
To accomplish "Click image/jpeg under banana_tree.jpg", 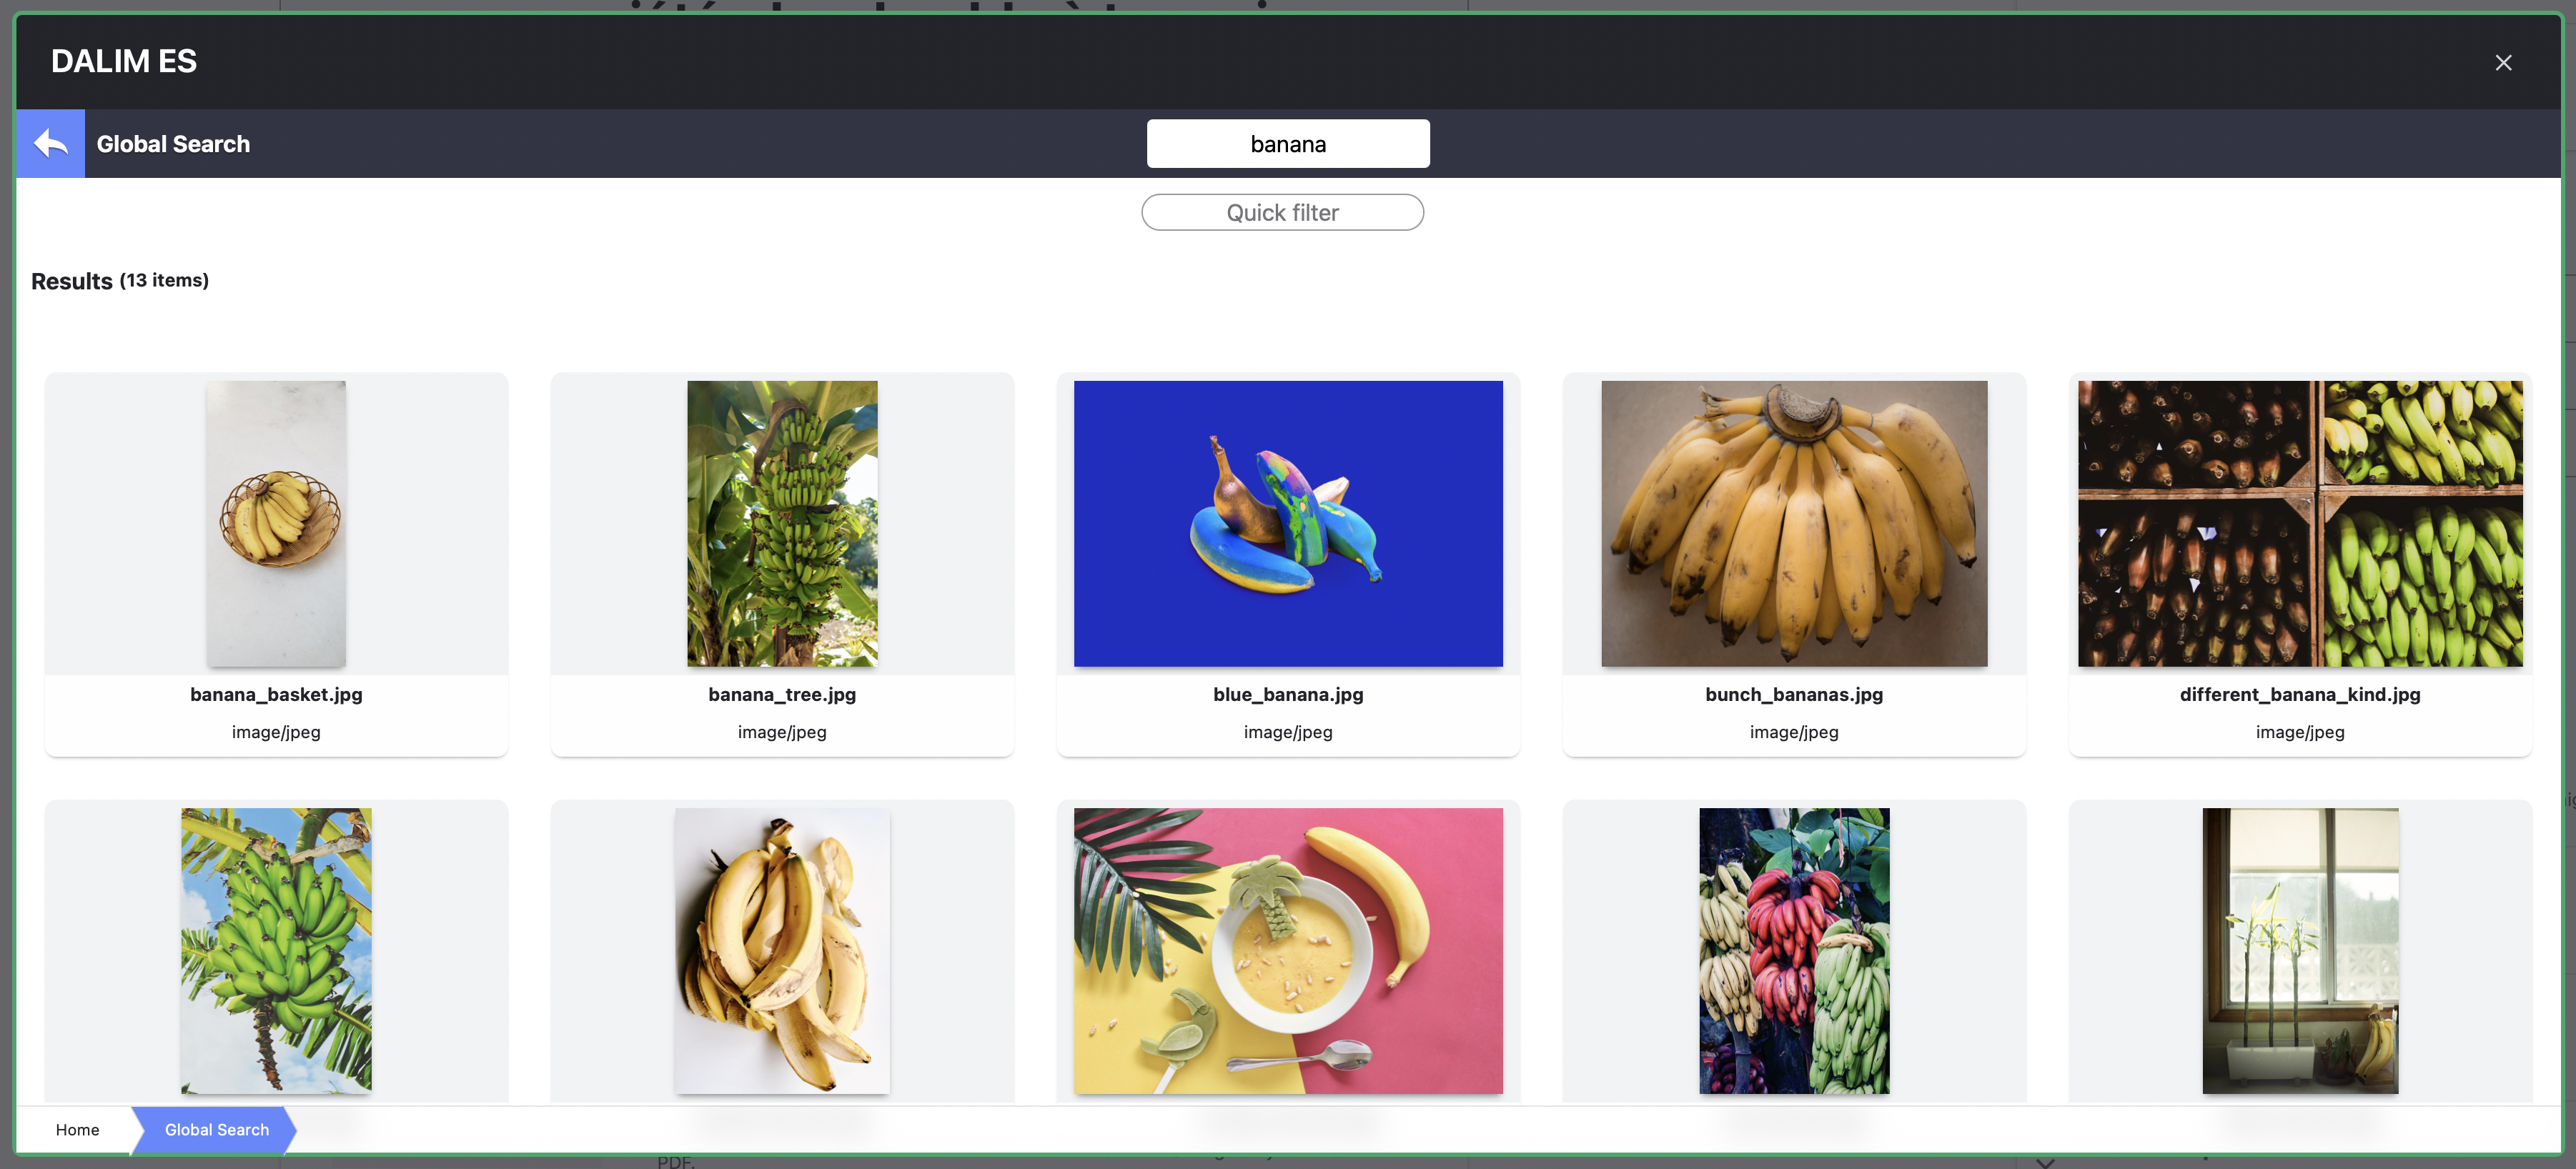I will point(782,732).
